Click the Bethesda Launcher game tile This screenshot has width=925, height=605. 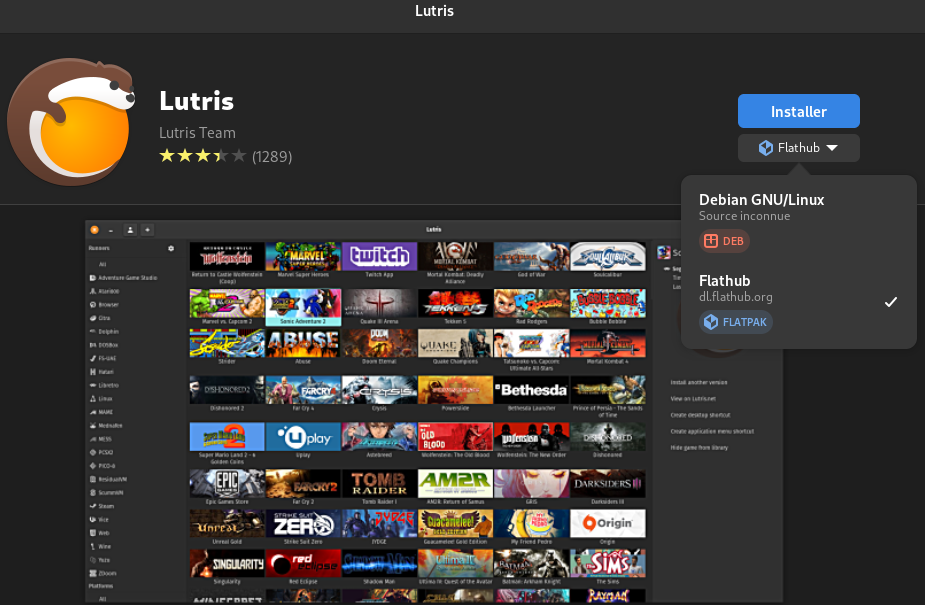coord(532,394)
